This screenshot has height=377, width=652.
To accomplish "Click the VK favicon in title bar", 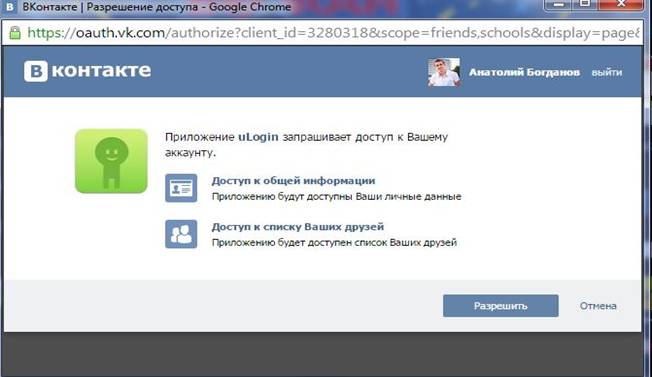I will [9, 7].
